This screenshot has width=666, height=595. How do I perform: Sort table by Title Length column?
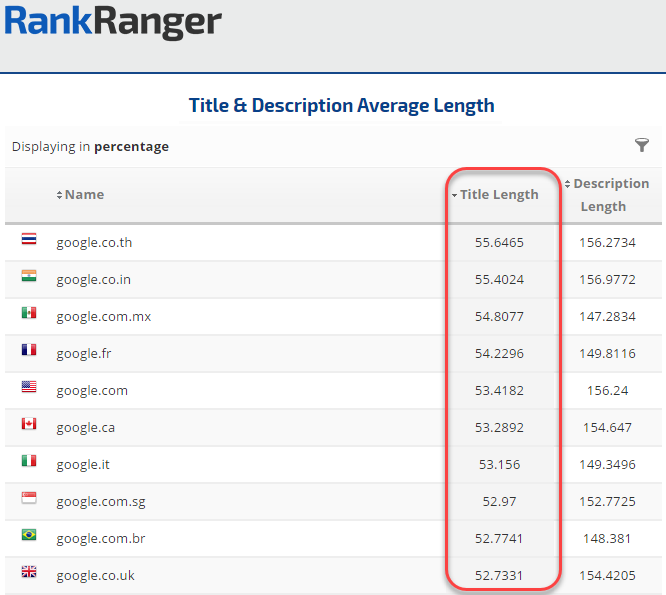point(495,195)
